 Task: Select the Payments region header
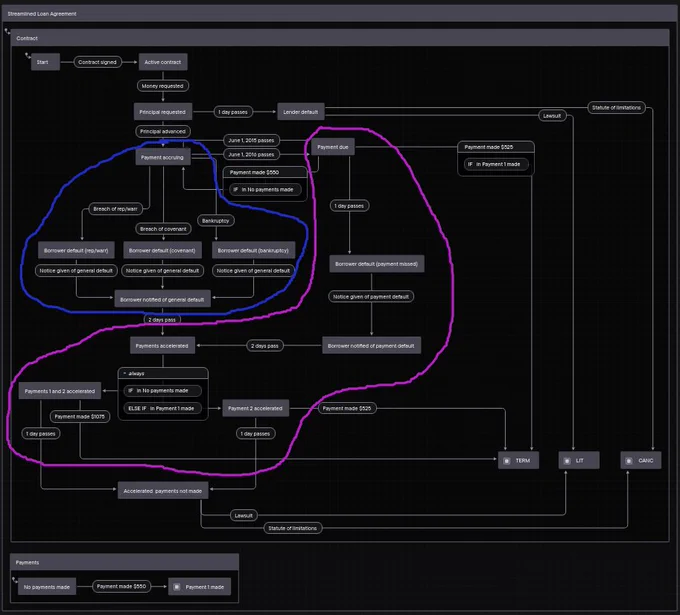124,563
